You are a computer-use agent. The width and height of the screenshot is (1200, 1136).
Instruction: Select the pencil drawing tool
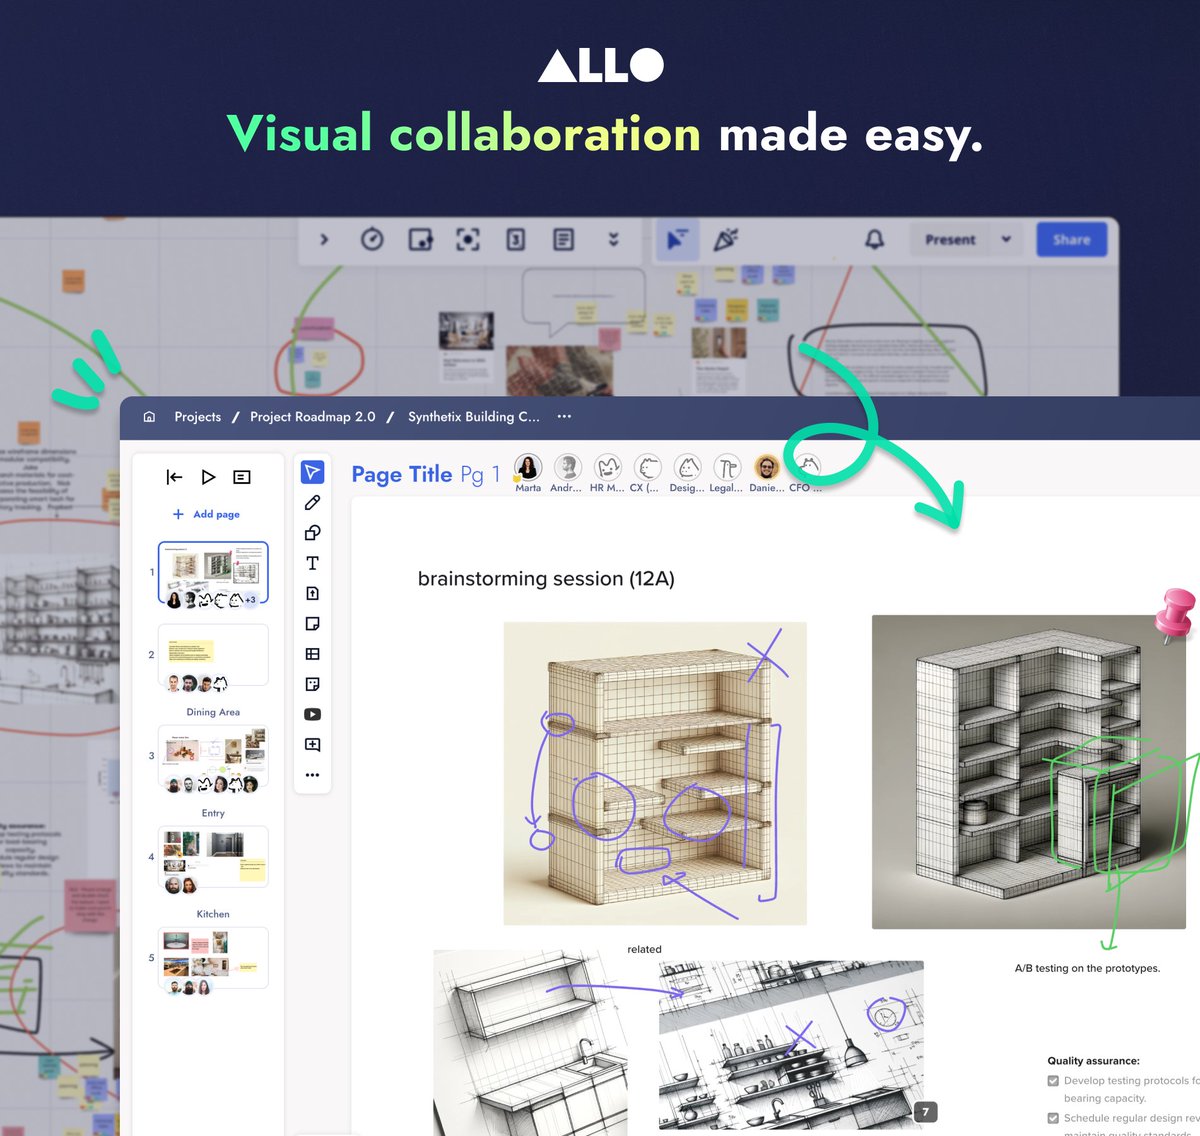[x=312, y=503]
